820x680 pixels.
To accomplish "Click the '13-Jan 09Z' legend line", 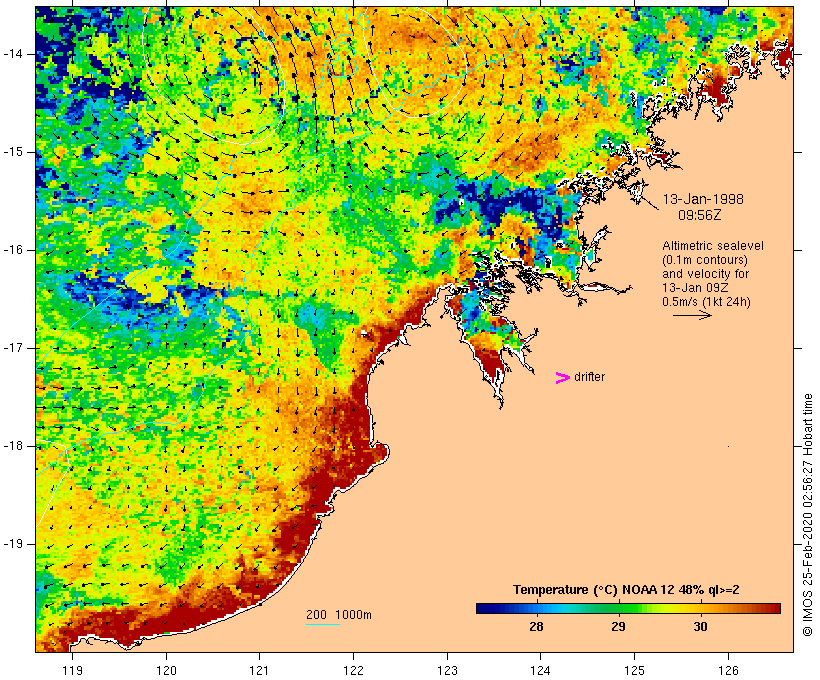I will [x=696, y=288].
